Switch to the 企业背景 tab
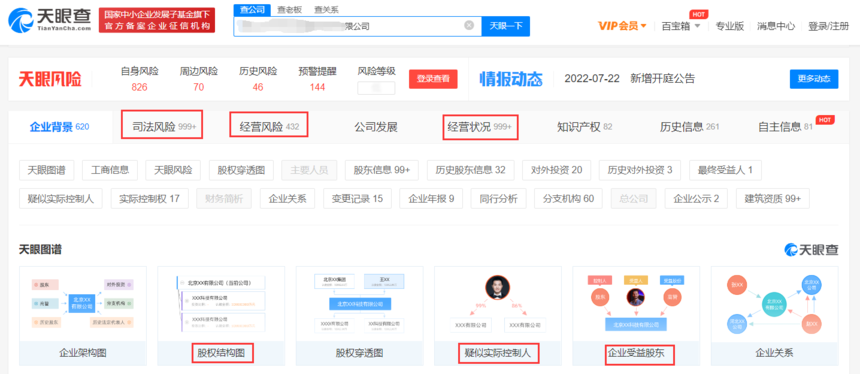The width and height of the screenshot is (860, 374). coord(59,127)
